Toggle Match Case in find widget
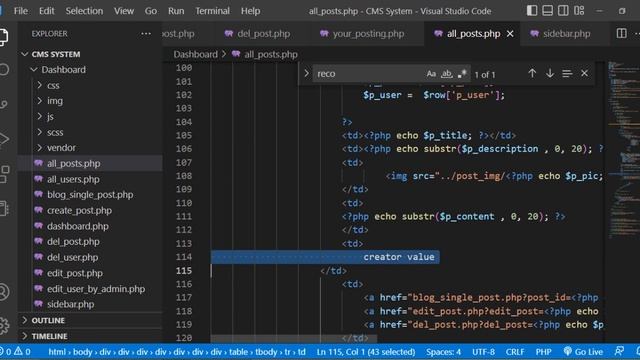 click(431, 74)
